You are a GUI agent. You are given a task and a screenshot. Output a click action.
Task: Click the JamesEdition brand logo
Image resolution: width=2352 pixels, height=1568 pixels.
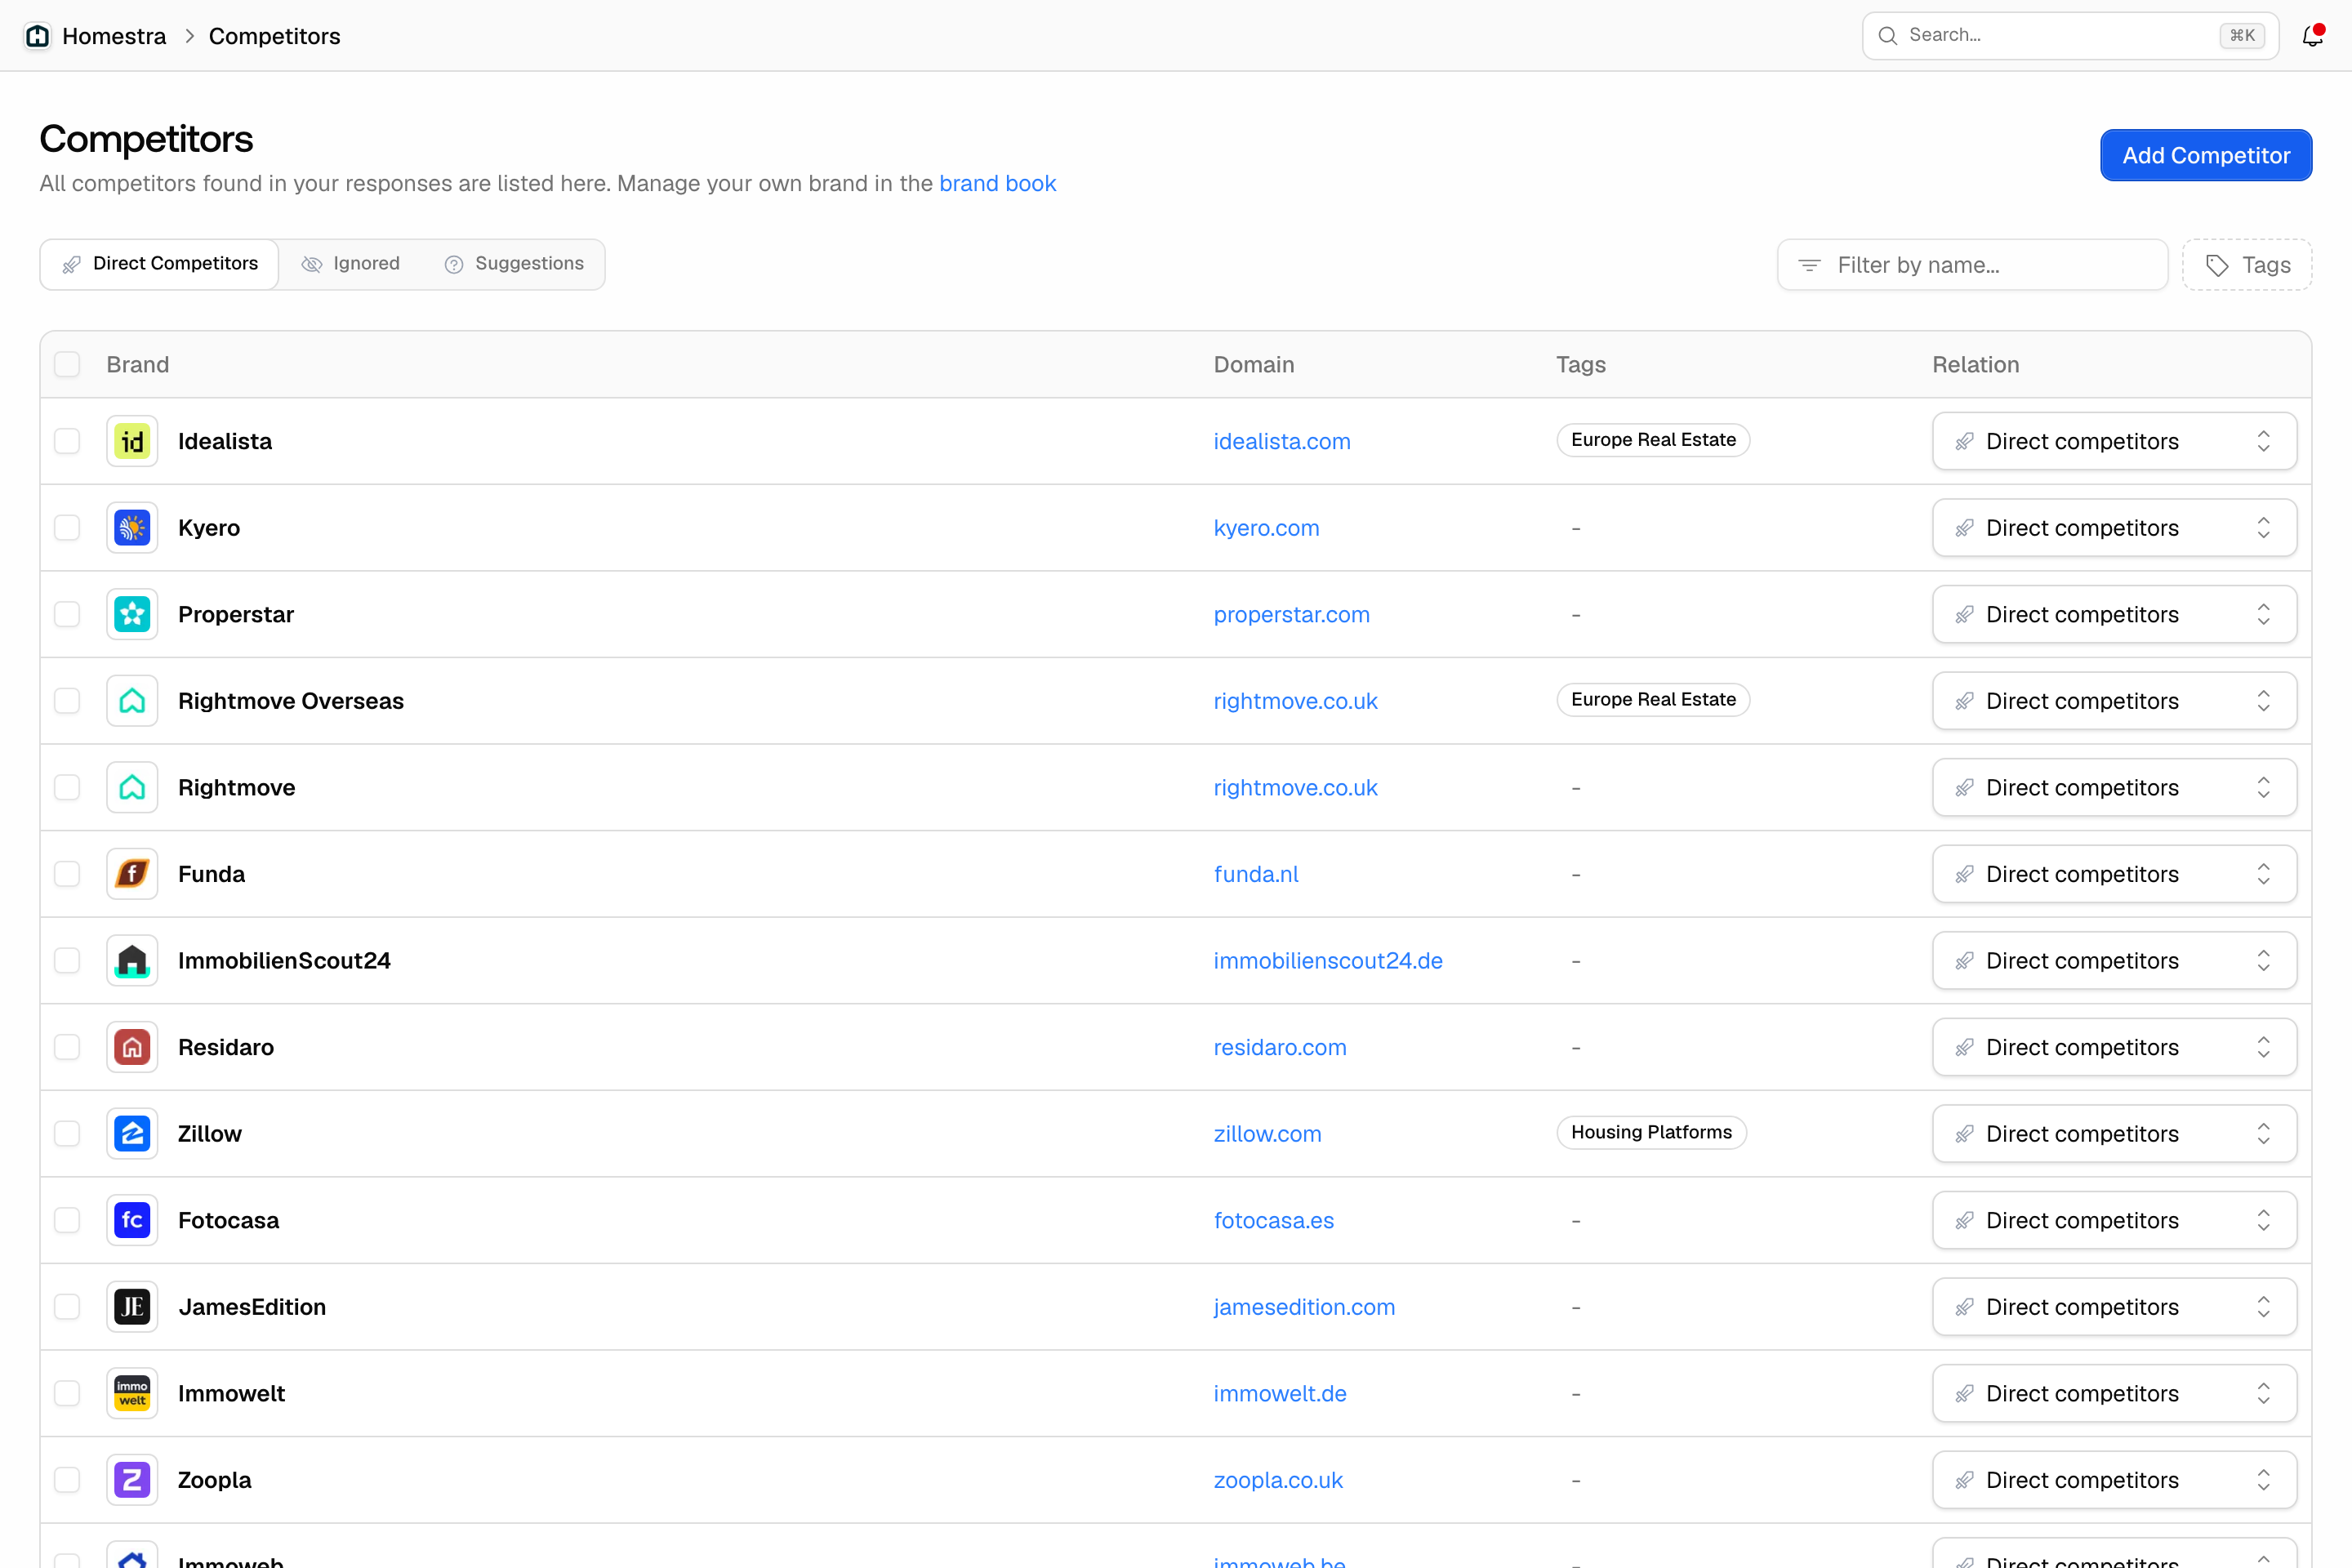[132, 1307]
